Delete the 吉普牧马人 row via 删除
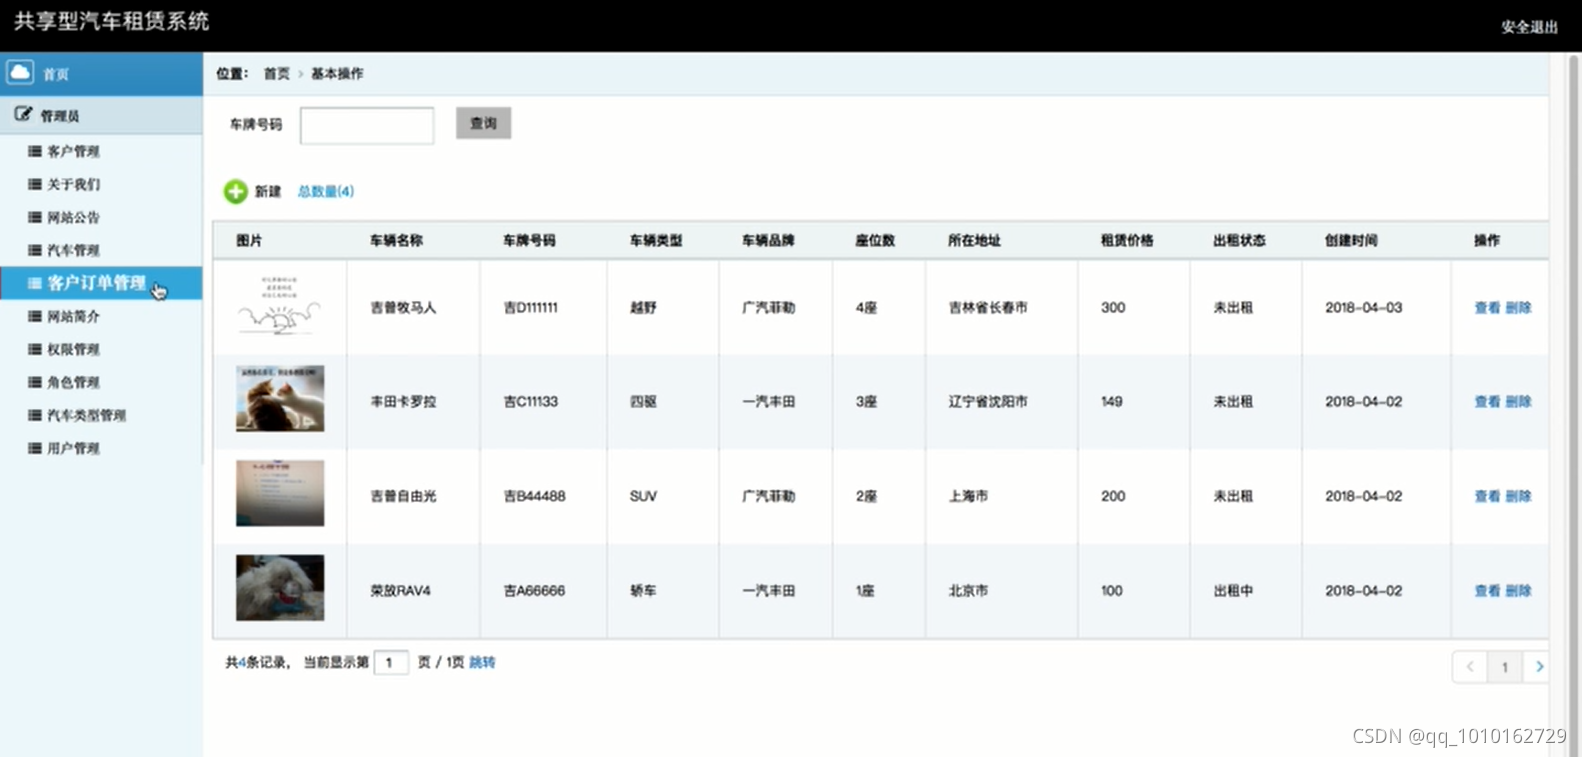The height and width of the screenshot is (757, 1582). 1518,307
